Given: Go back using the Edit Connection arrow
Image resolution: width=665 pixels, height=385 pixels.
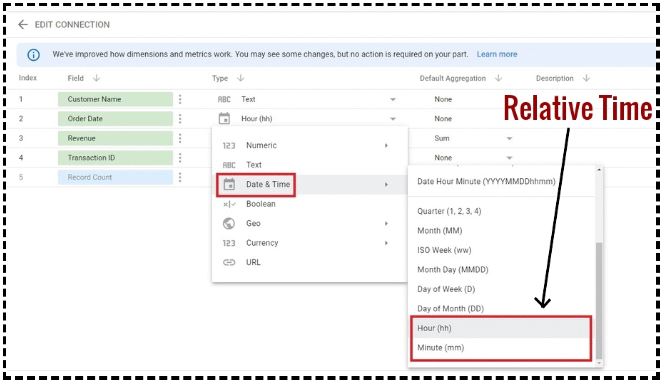Looking at the screenshot, I should pos(22,25).
